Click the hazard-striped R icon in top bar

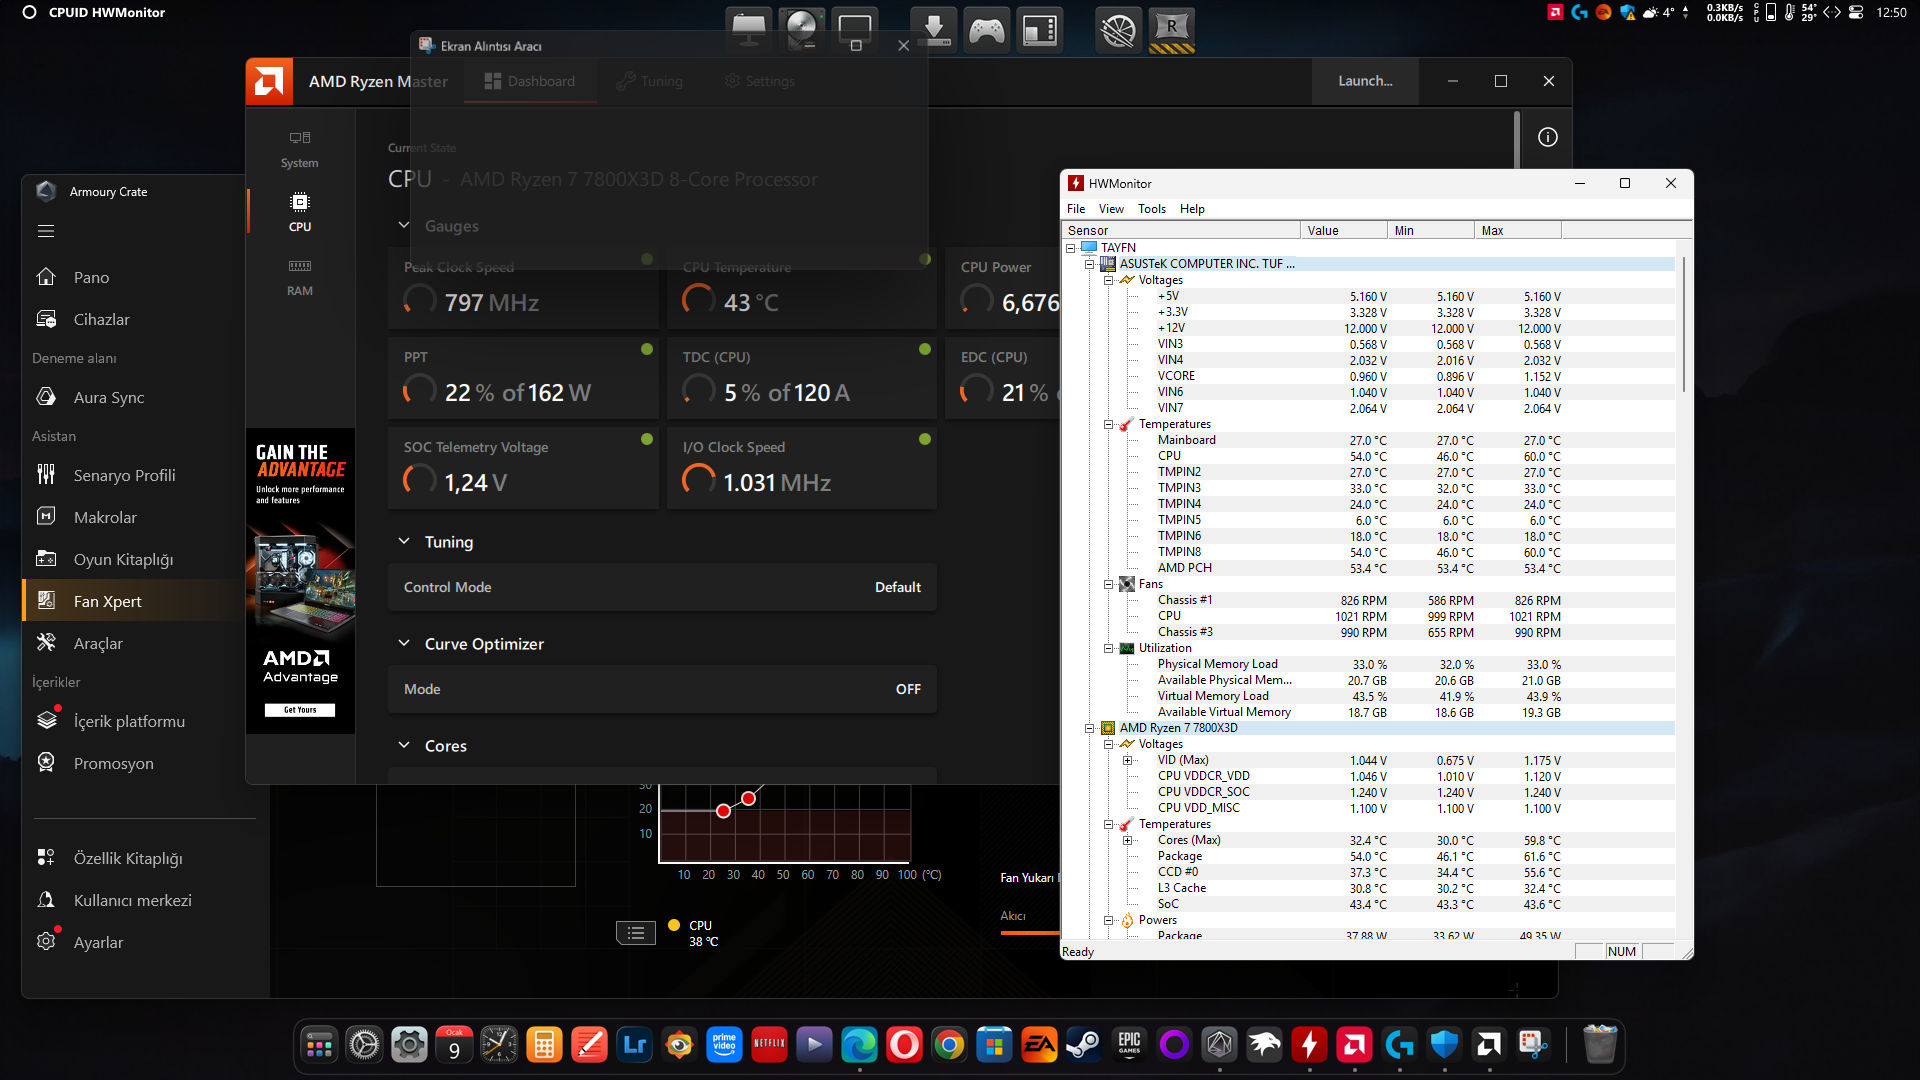pyautogui.click(x=1172, y=30)
